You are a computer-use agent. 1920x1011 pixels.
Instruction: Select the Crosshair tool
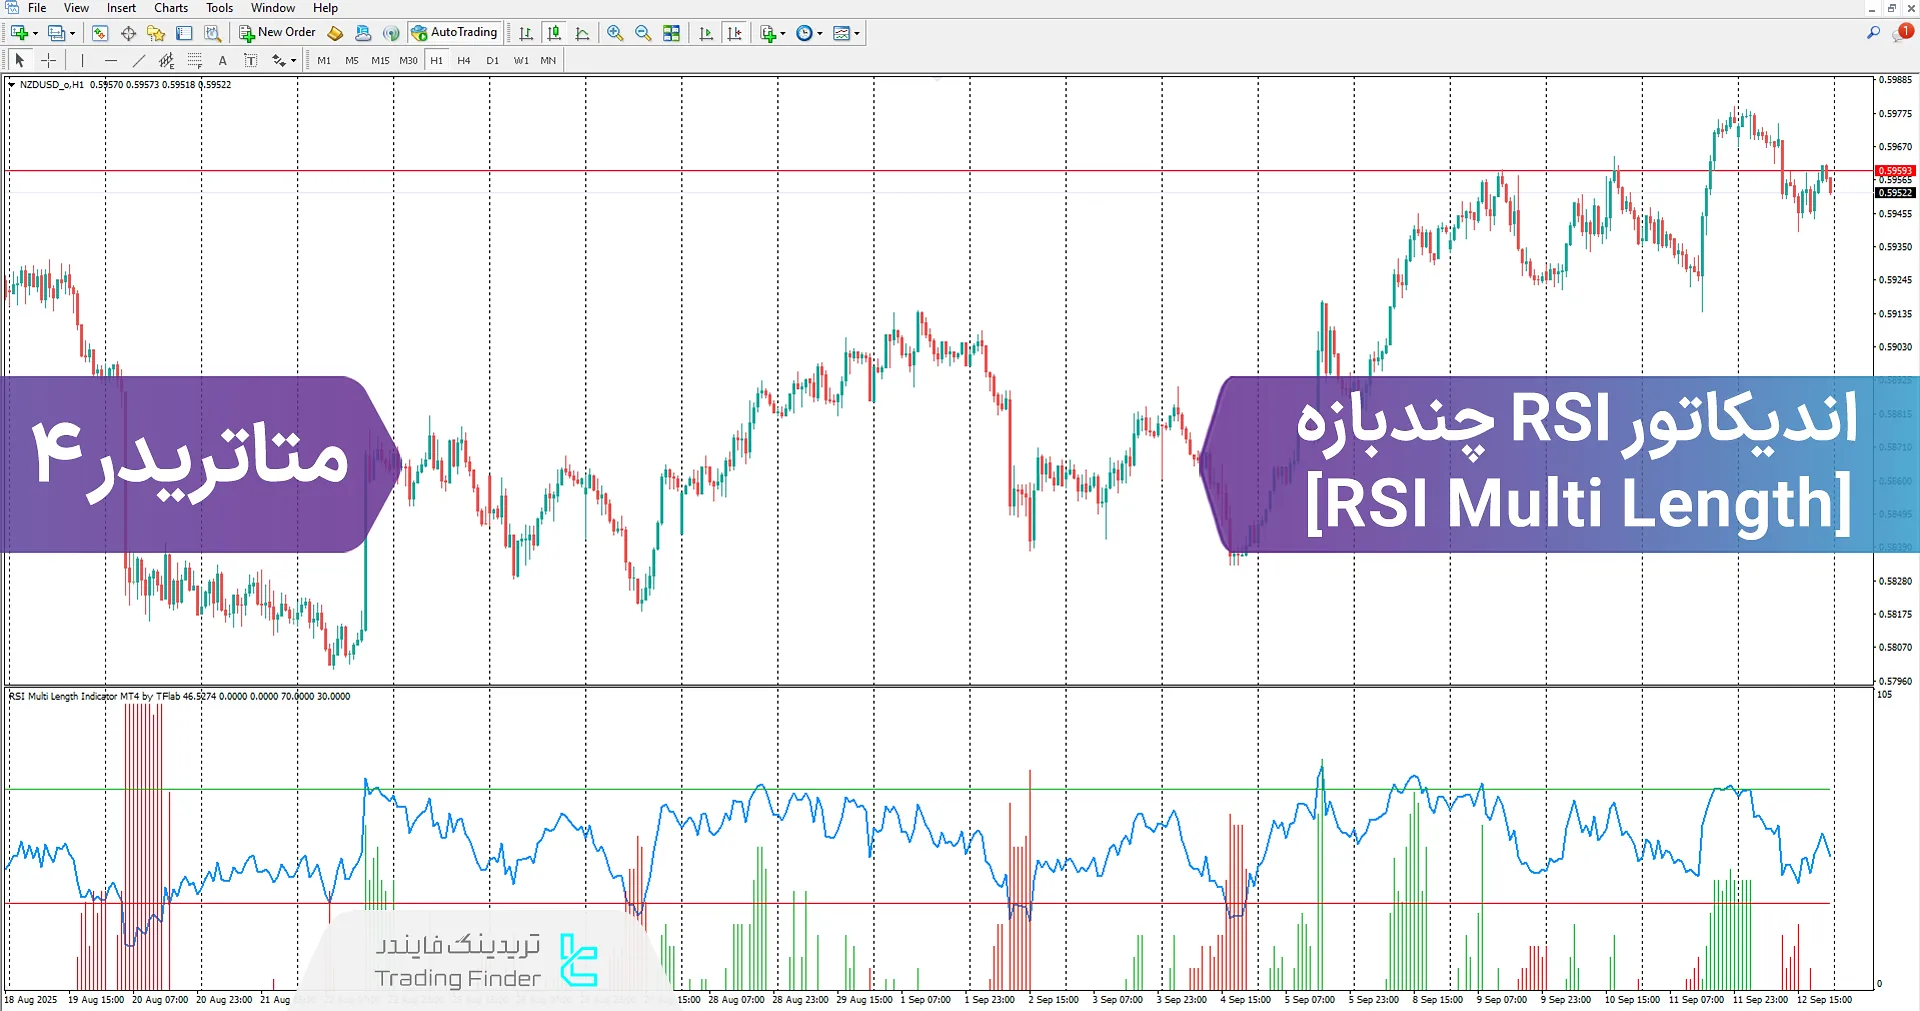pos(48,60)
